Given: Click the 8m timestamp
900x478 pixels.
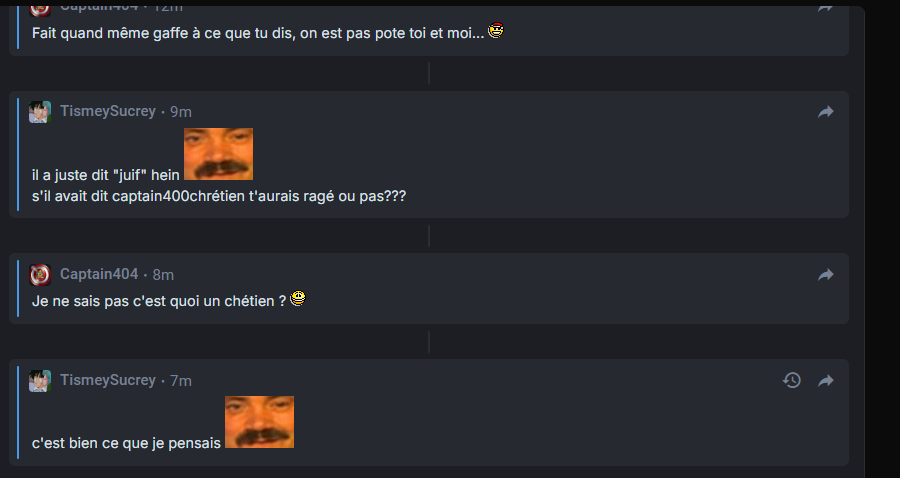Looking at the screenshot, I should [163, 275].
